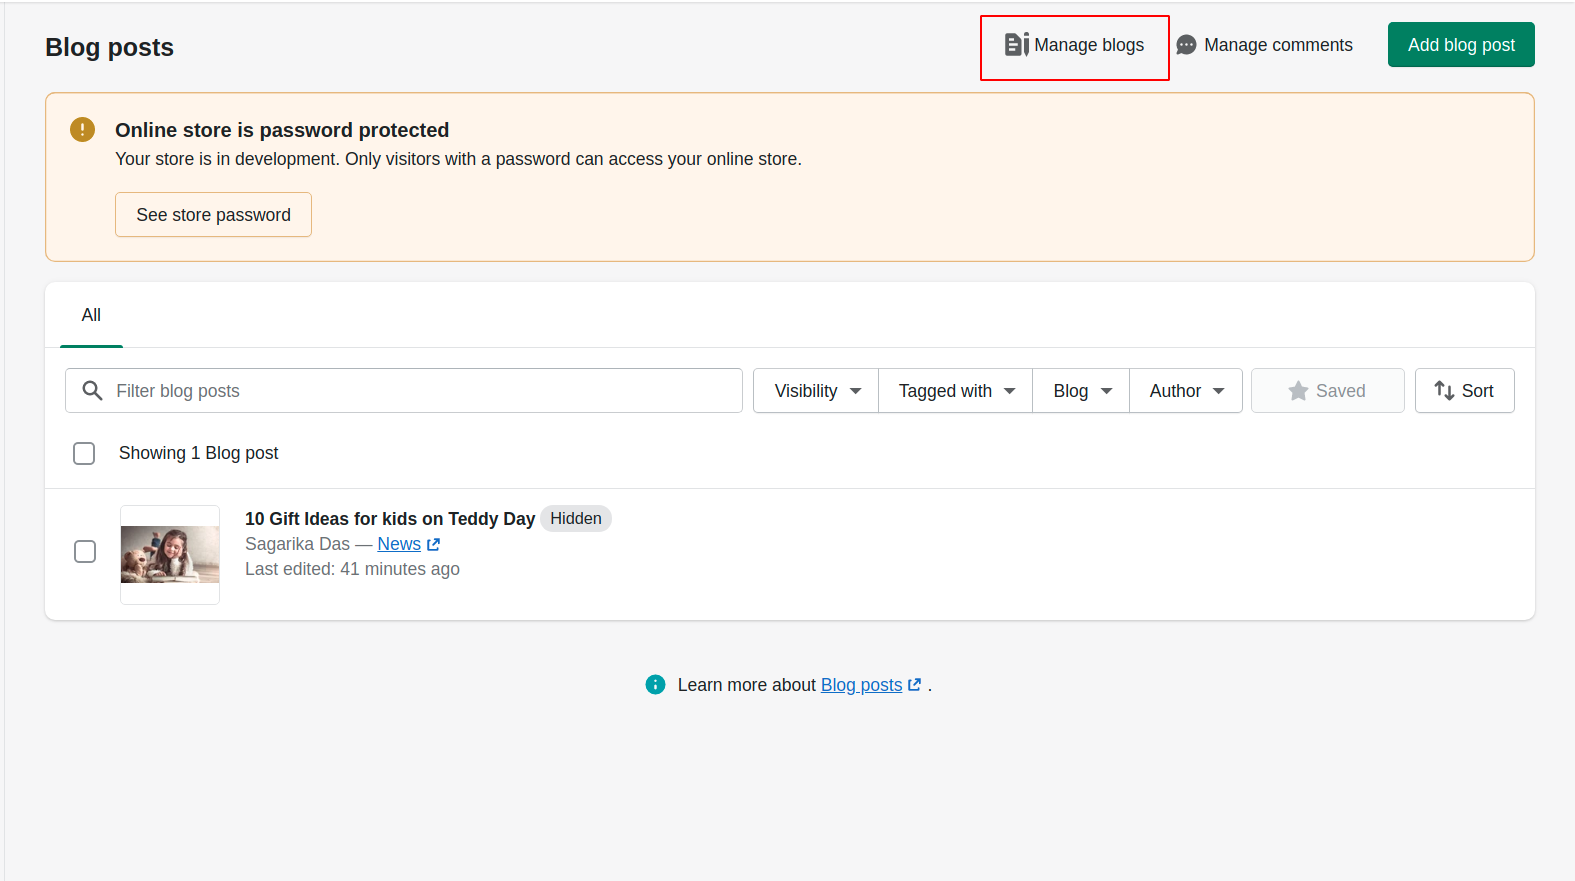Click the Manage blogs document icon
Viewport: 1575px width, 881px height.
click(1016, 45)
